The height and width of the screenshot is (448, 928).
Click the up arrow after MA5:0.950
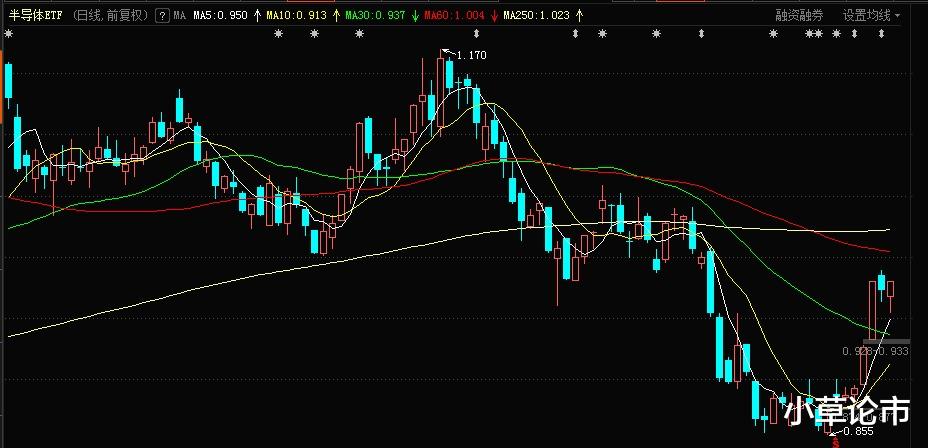tap(257, 16)
